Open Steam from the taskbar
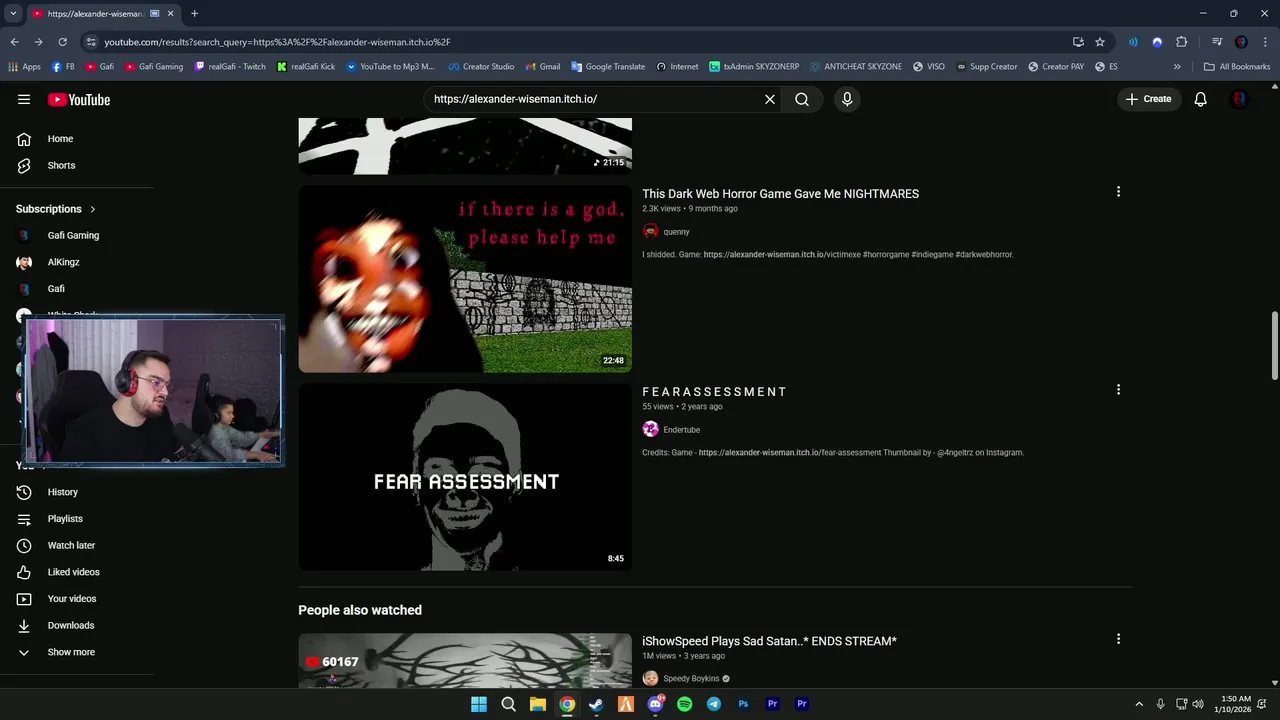The width and height of the screenshot is (1280, 720). coord(596,704)
